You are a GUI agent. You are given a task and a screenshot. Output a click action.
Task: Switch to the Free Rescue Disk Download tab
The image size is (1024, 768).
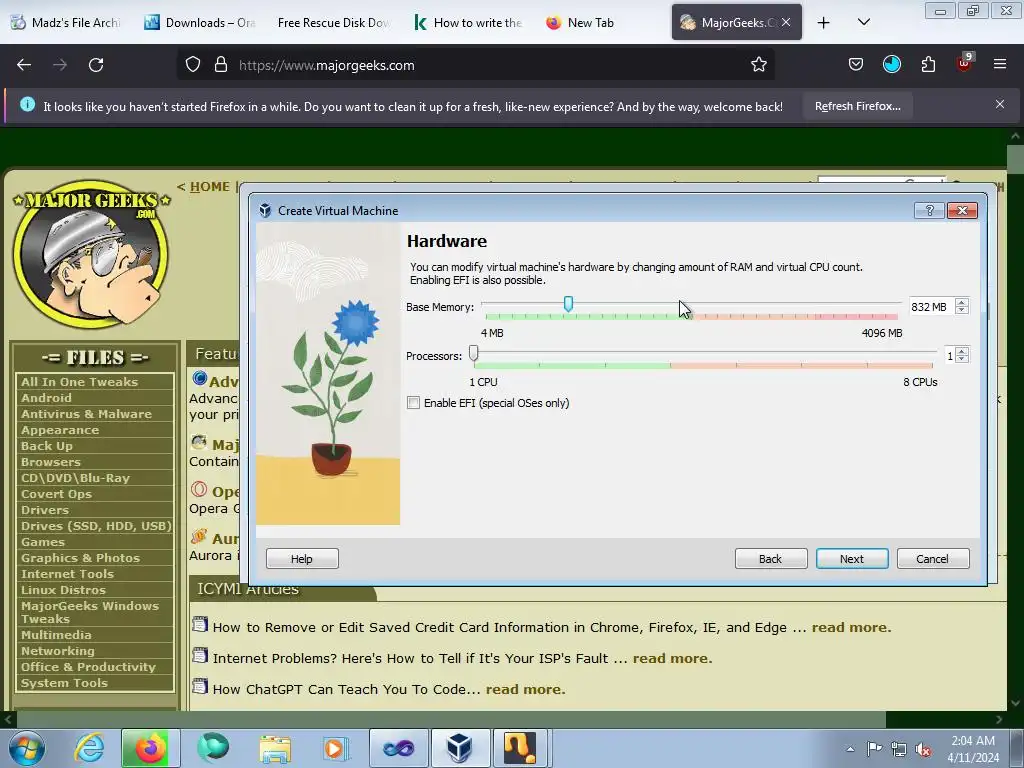pyautogui.click(x=332, y=23)
